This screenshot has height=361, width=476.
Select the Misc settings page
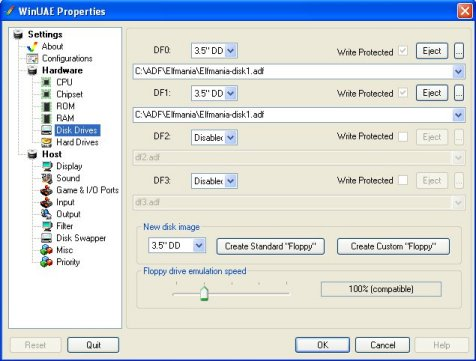64,250
